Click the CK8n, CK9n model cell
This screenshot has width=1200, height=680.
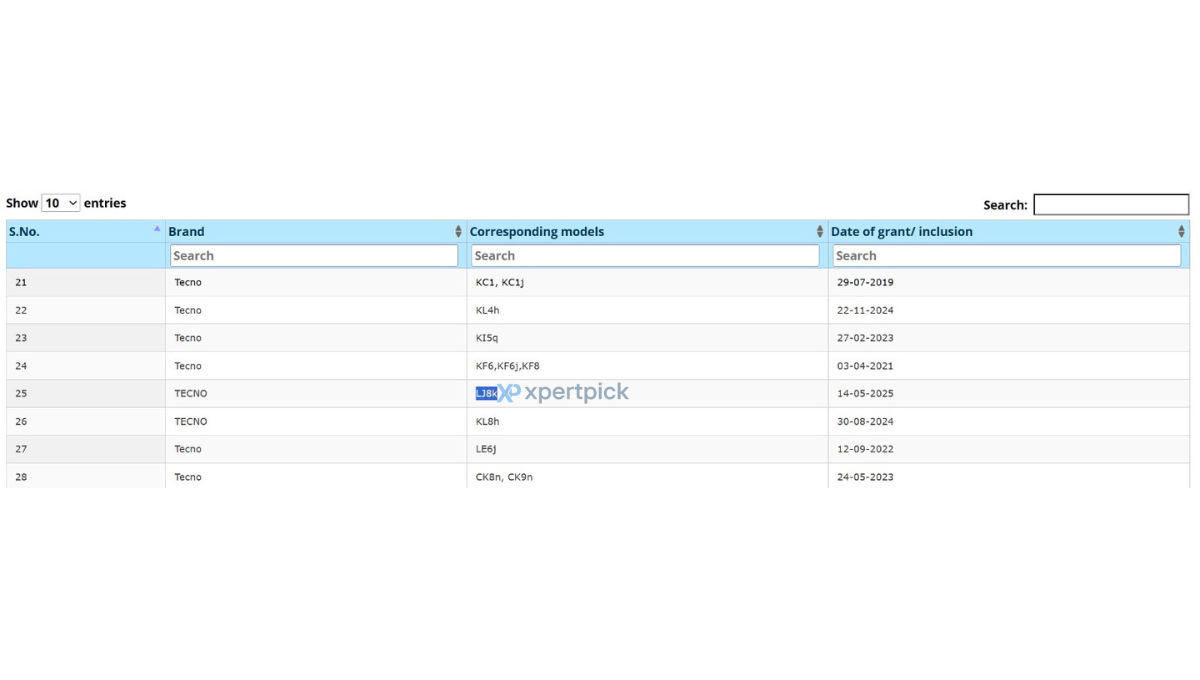click(x=504, y=477)
